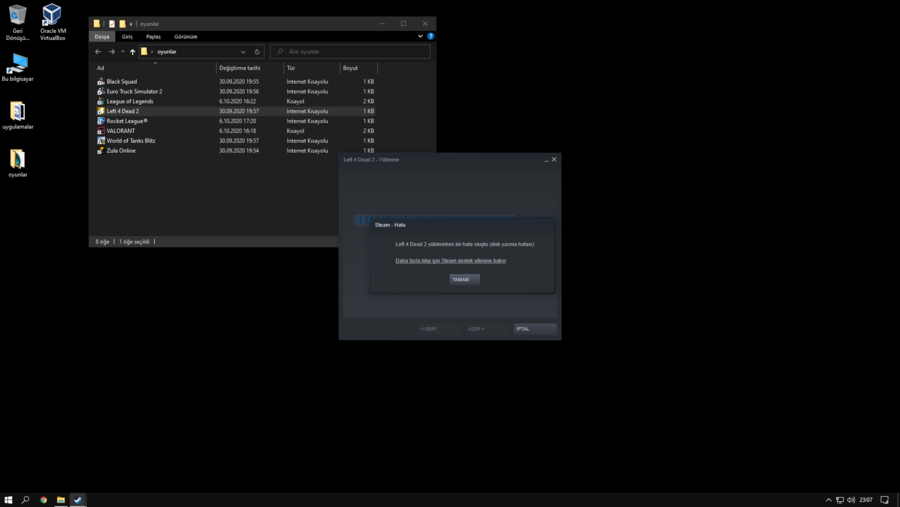Viewport: 900px width, 507px height.
Task: Open recent locations dropdown arrow
Action: [x=123, y=52]
